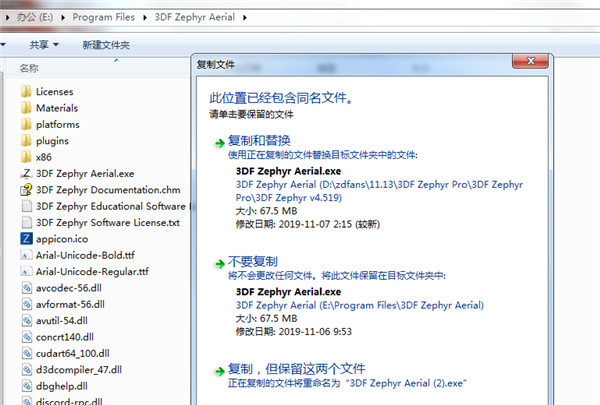This screenshot has height=405, width=600.
Task: Click the cudart64_100.dll file icon
Action: pos(26,353)
